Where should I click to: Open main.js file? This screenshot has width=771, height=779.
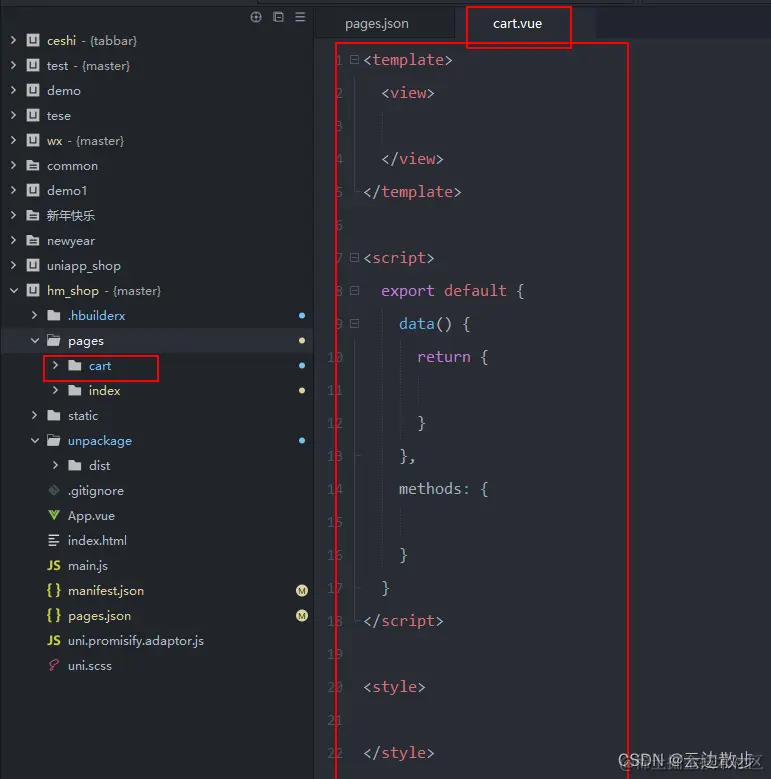tap(88, 566)
